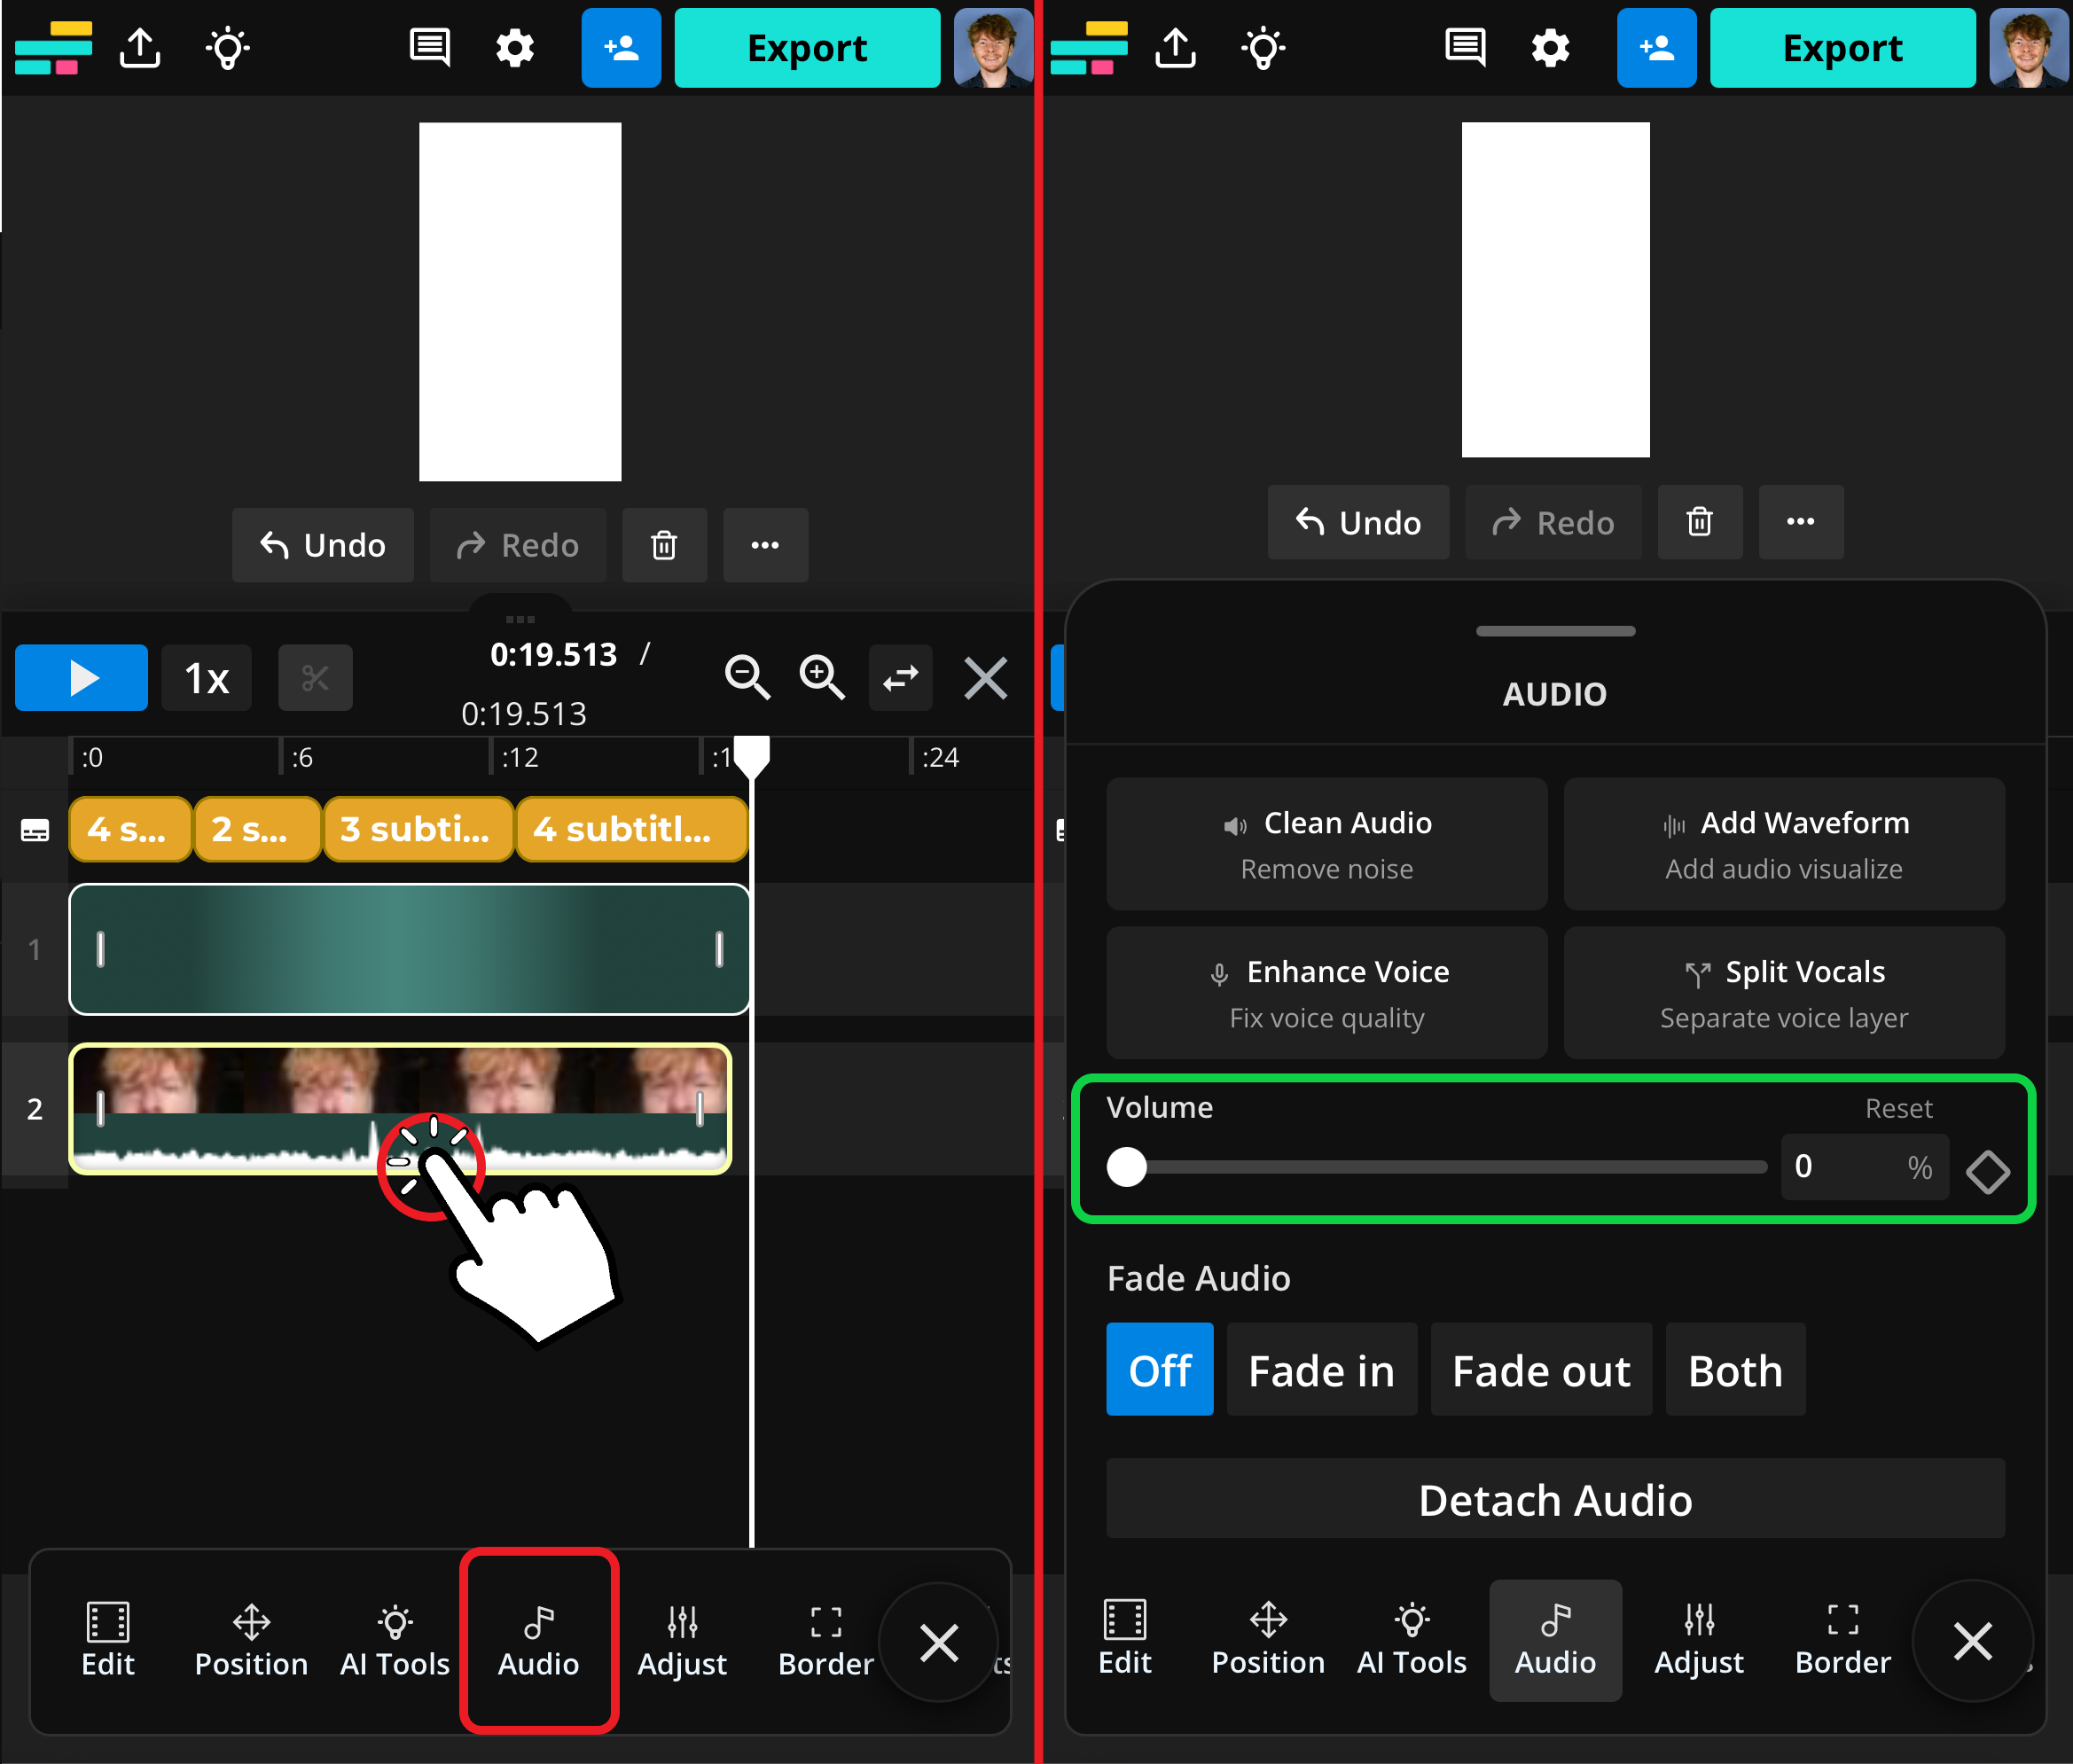Split the clip with the scissors tool
Viewport: 2073px width, 1764px height.
click(316, 677)
